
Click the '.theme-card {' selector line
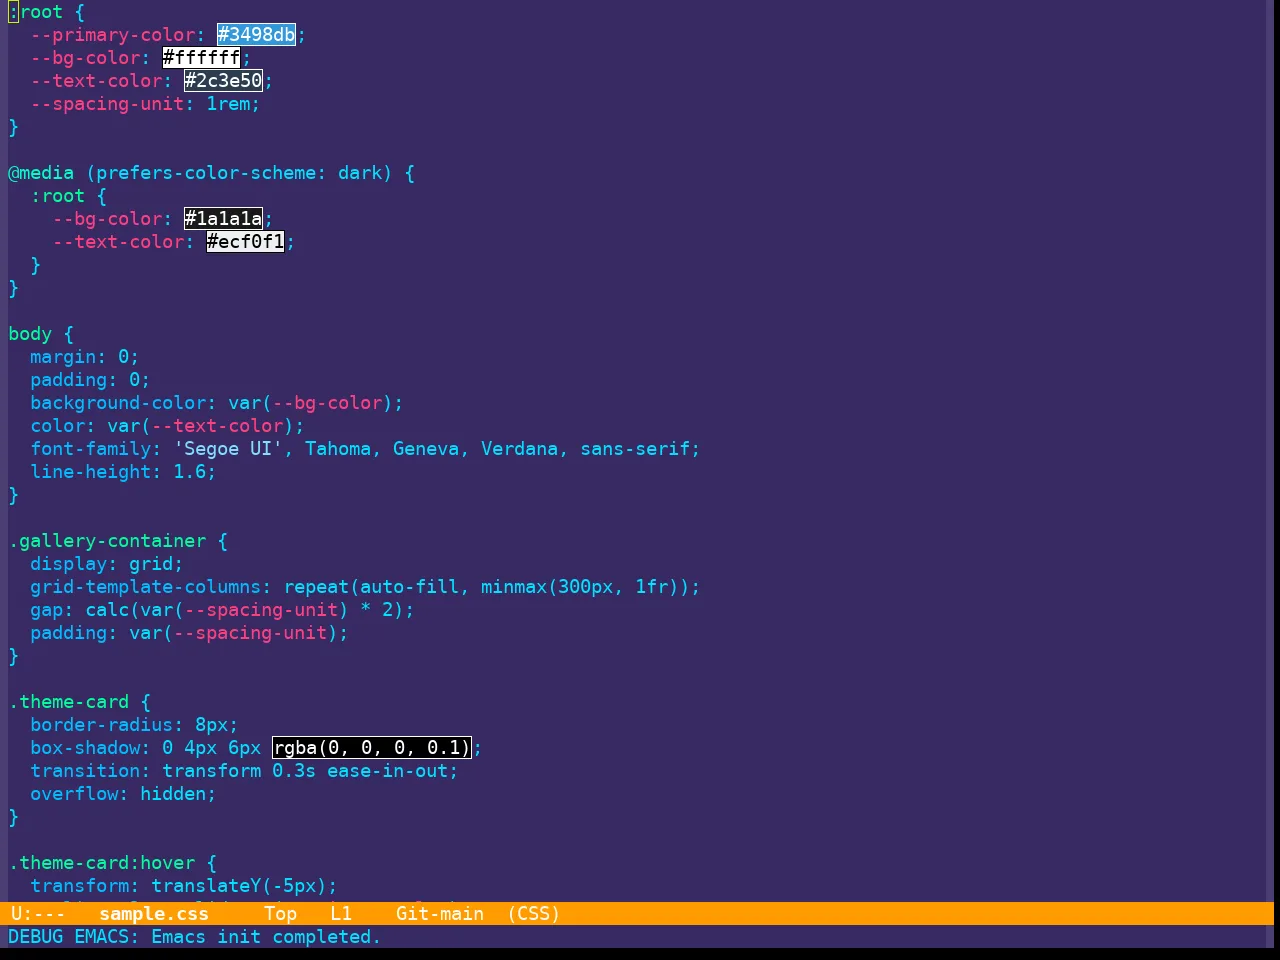coord(79,702)
